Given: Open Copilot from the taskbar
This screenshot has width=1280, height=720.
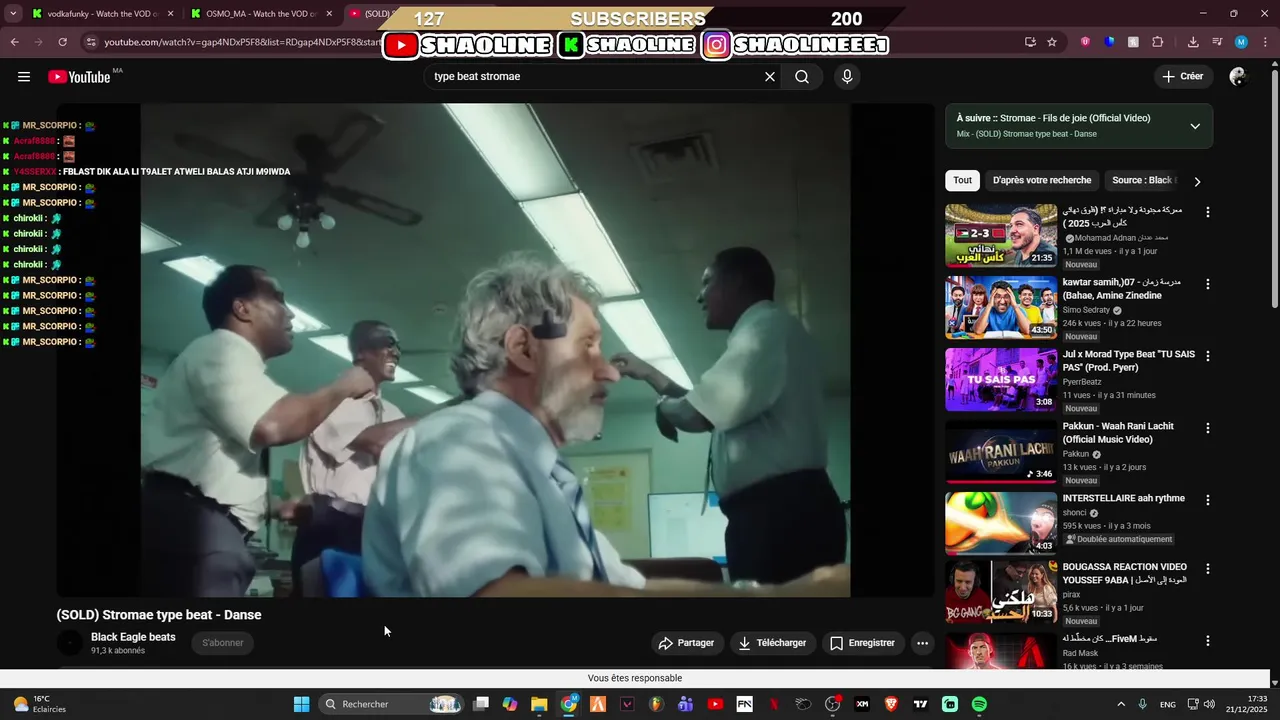Looking at the screenshot, I should [x=510, y=704].
